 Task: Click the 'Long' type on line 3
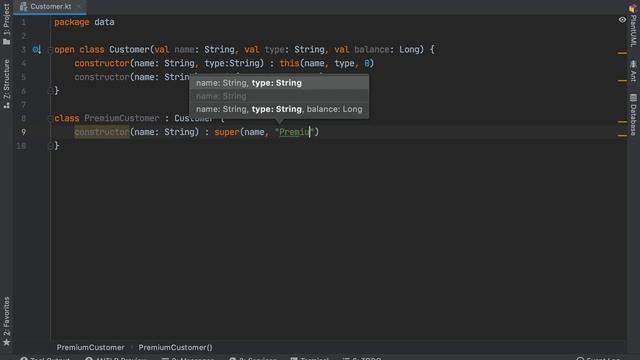(409, 50)
